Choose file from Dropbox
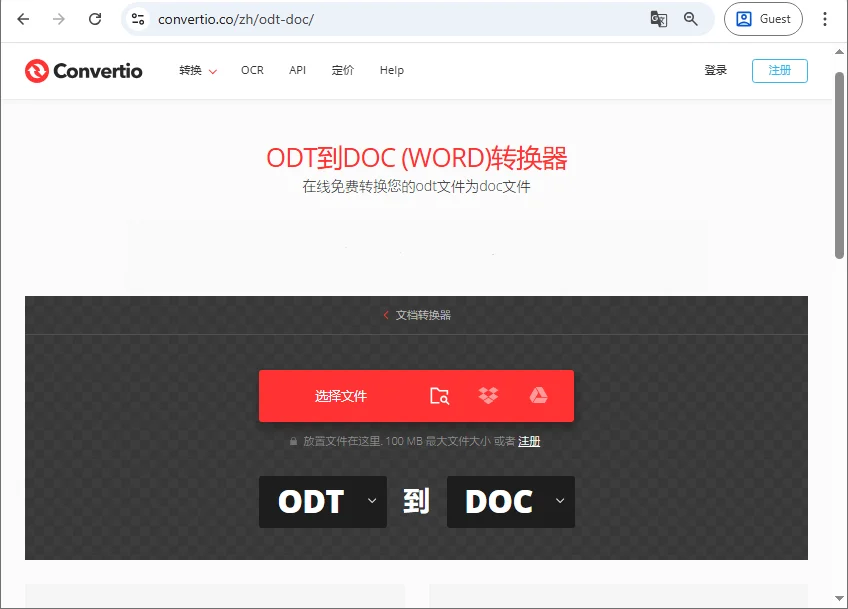The image size is (848, 609). point(490,396)
